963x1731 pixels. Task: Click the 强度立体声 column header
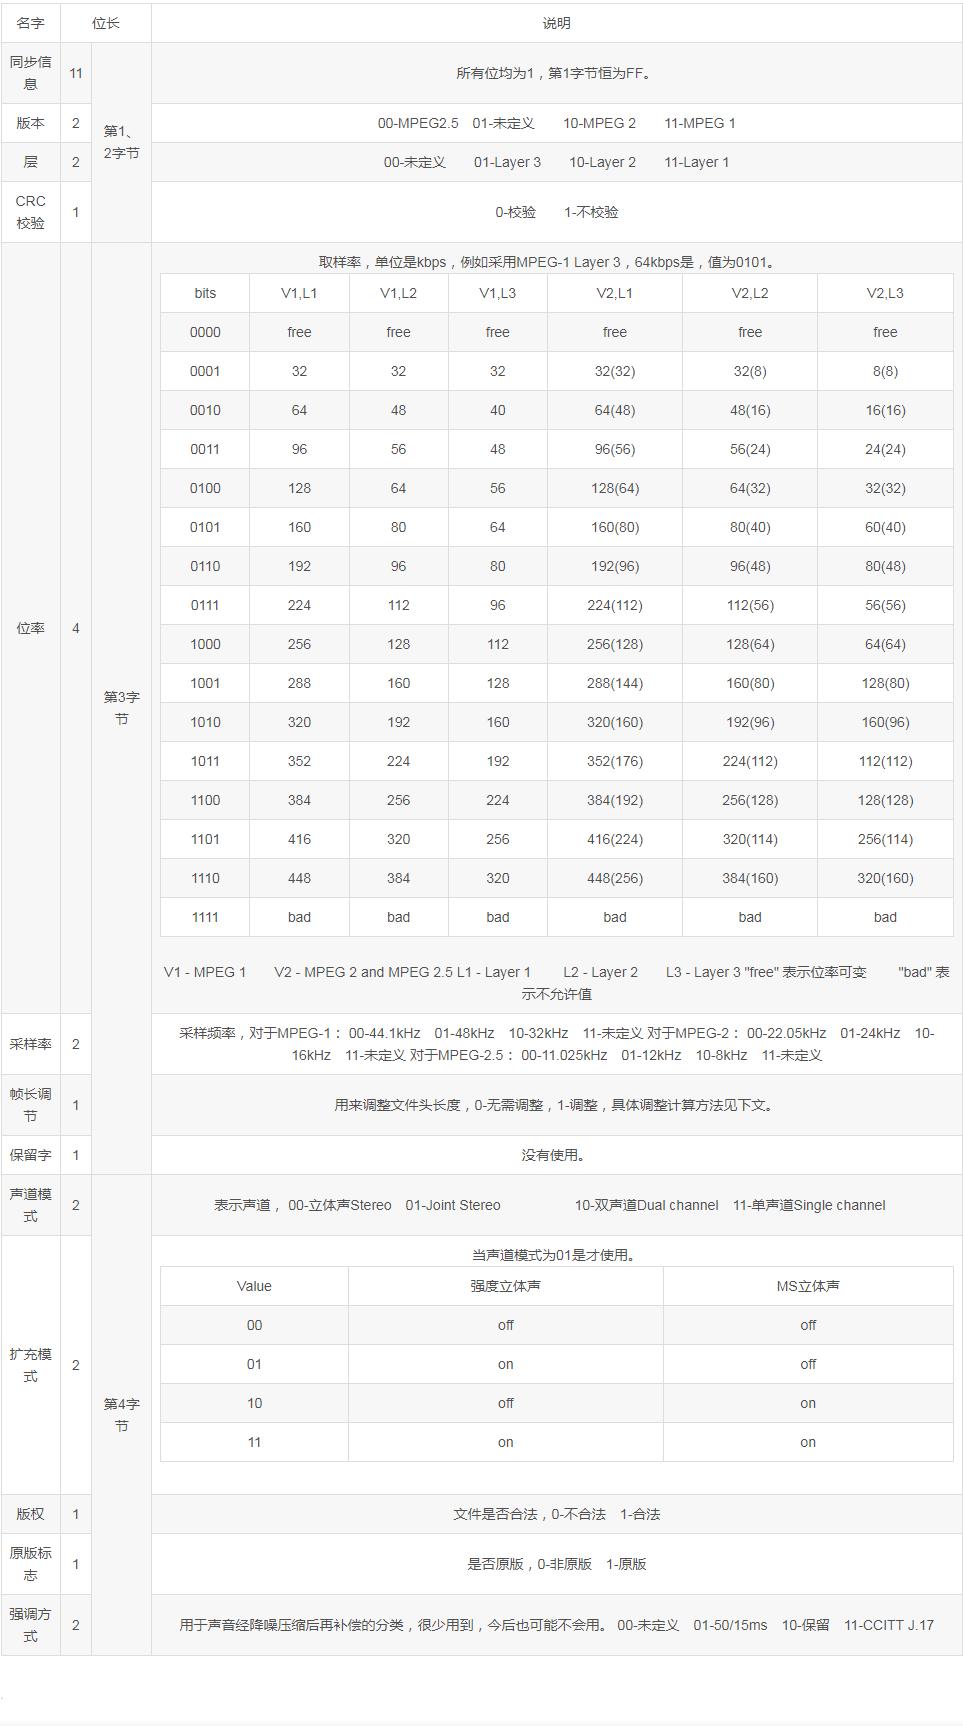[505, 1286]
